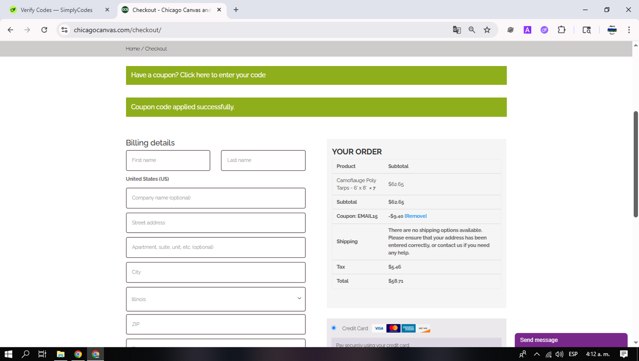
Task: Click the Discover card logo
Action: tap(423, 329)
